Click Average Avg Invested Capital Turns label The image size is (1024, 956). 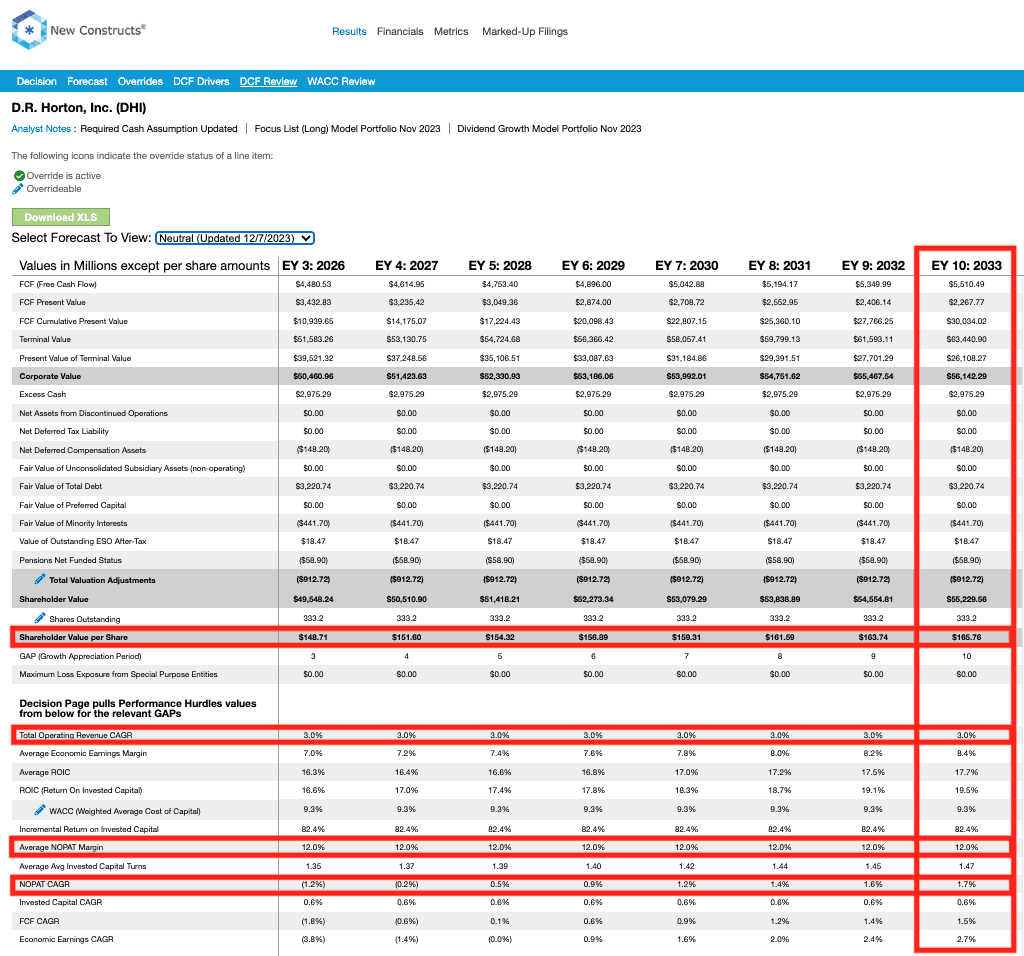(x=83, y=867)
